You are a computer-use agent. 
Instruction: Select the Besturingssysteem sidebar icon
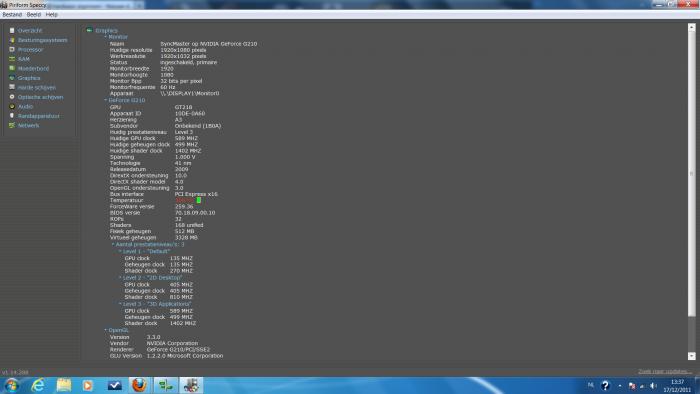(x=12, y=40)
